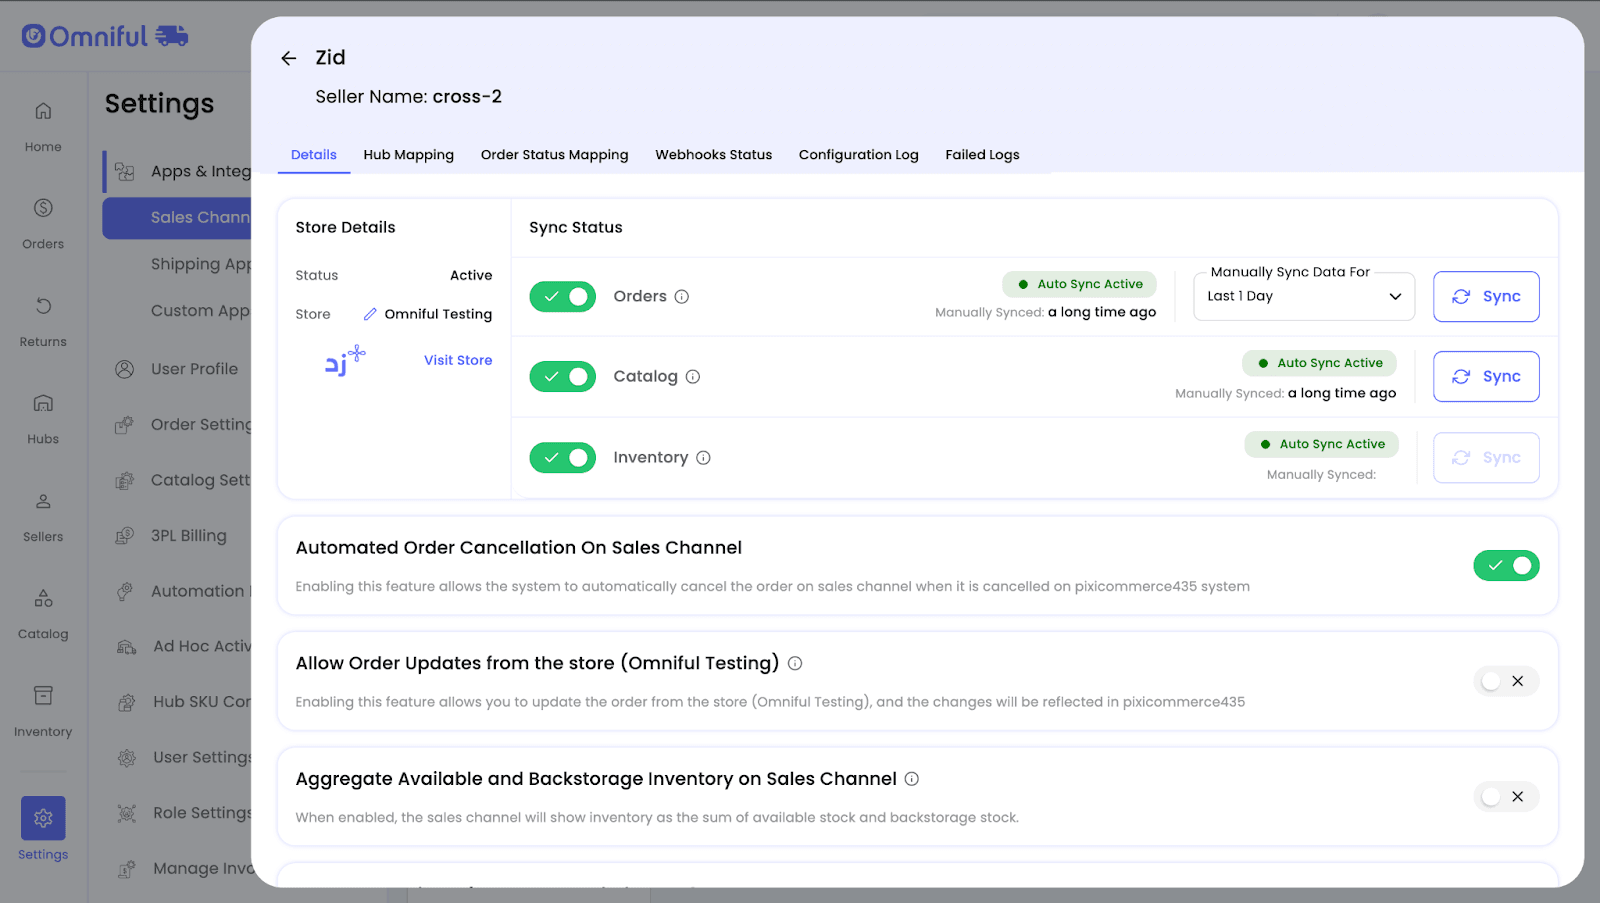Turn on Aggregate Available and Backstorage Inventory toggle
Image resolution: width=1600 pixels, height=903 pixels.
[1505, 797]
